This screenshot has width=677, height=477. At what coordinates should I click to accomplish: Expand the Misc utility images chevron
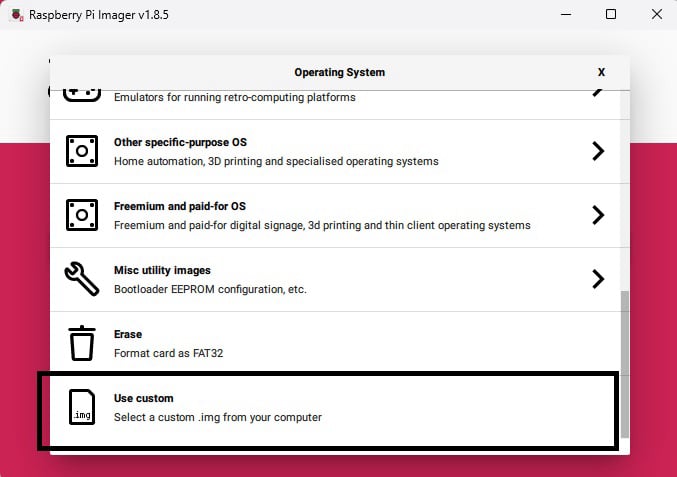coord(598,279)
